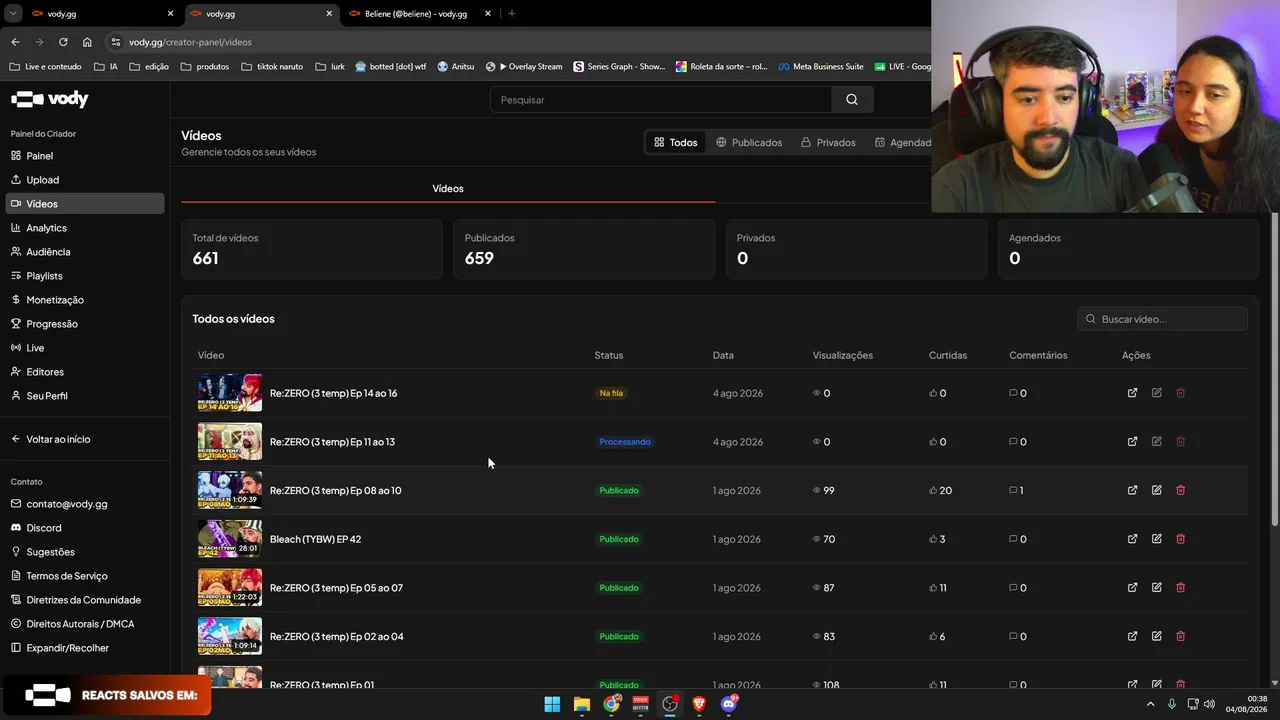Click the vody logo in the sidebar
The height and width of the screenshot is (720, 1280).
[x=50, y=99]
